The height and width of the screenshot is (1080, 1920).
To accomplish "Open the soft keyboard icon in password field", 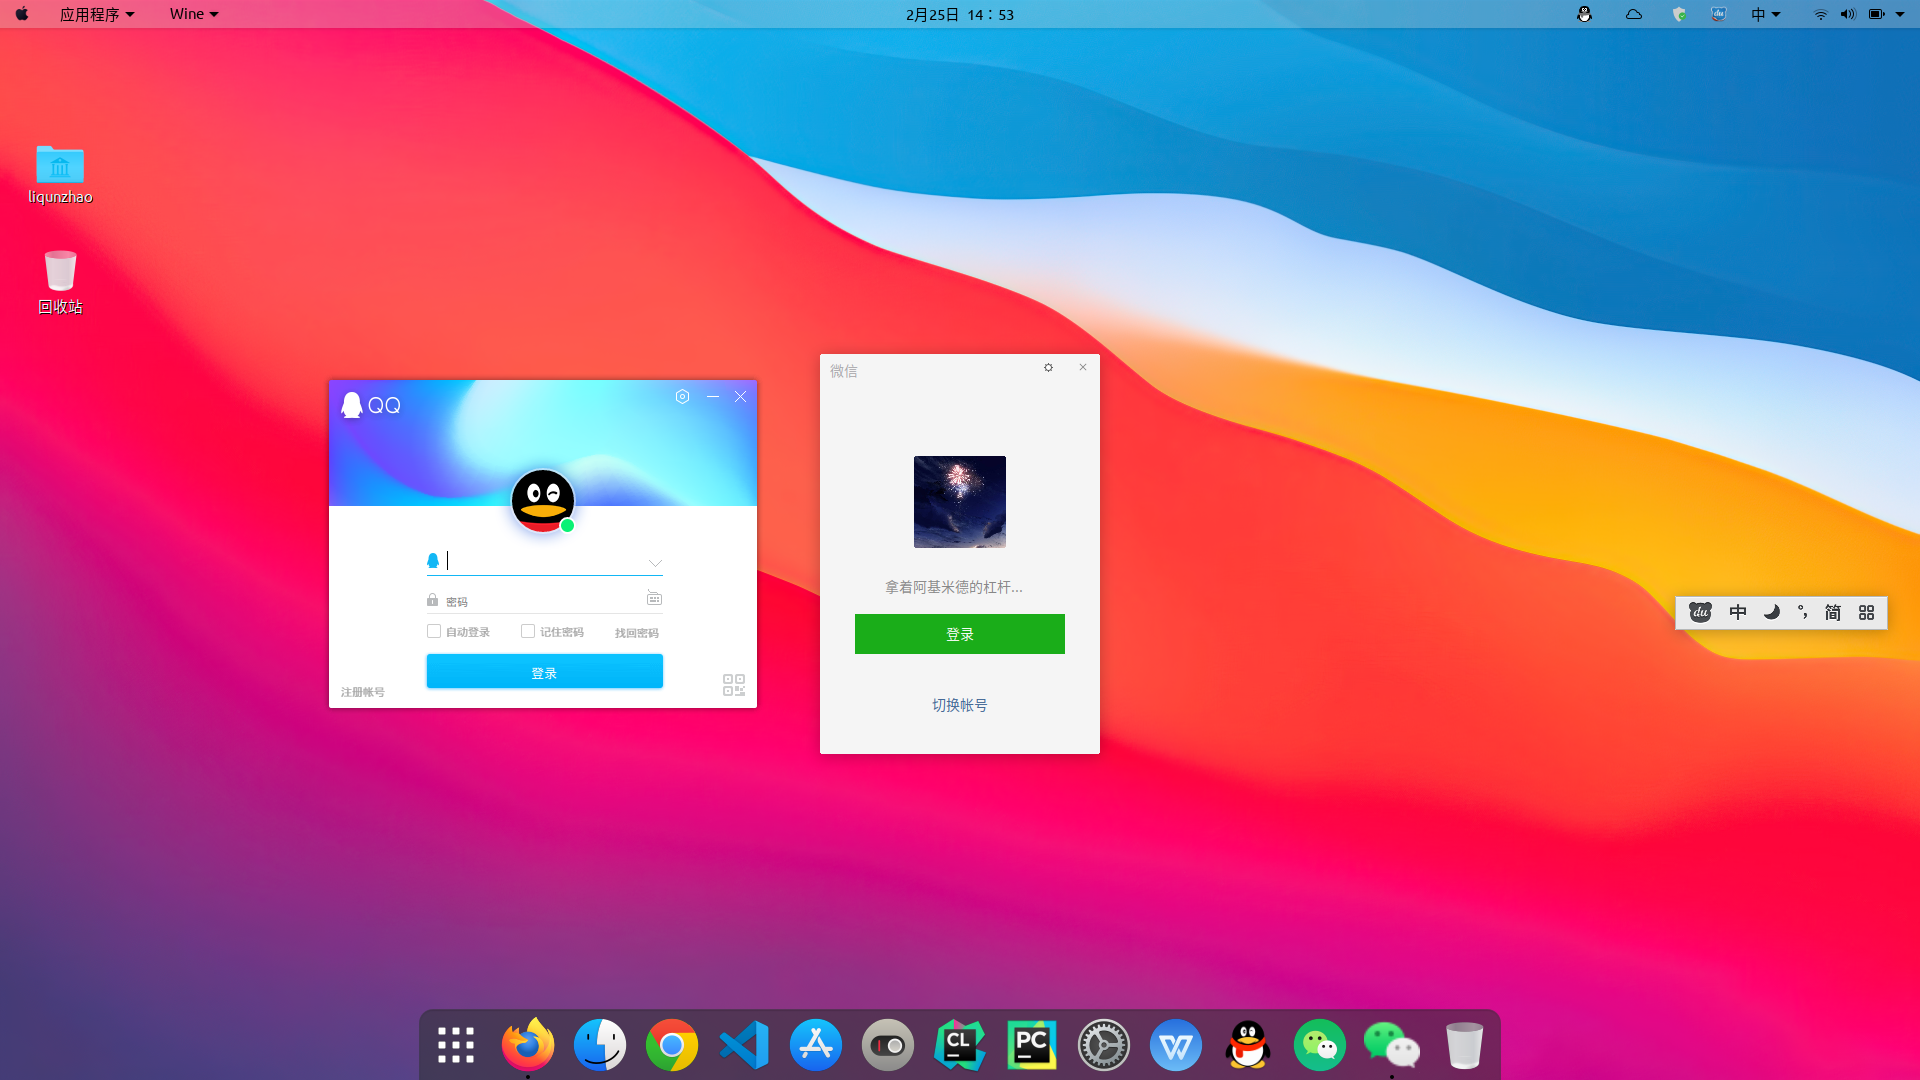I will 654,598.
